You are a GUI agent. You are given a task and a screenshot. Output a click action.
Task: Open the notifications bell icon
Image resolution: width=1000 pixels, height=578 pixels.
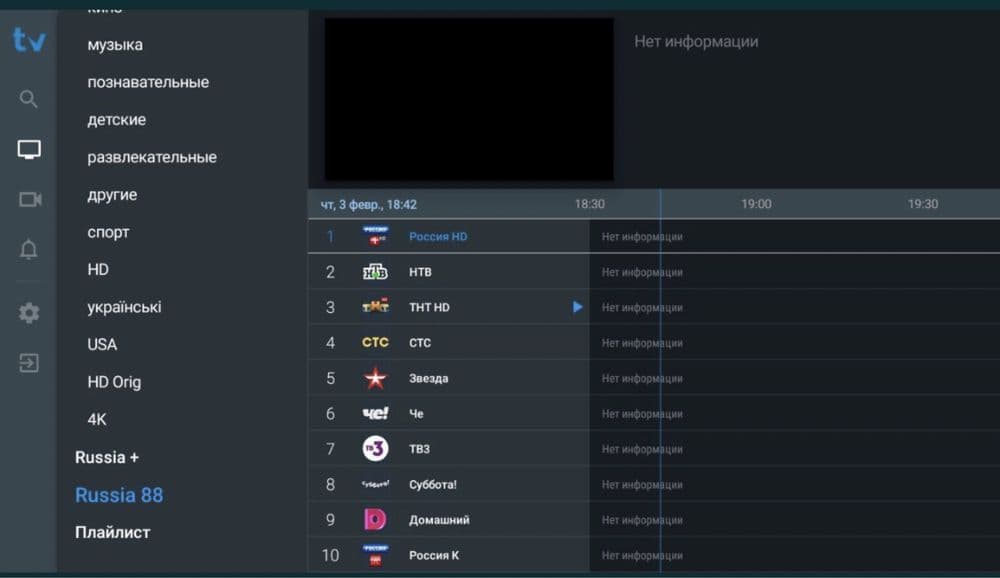pos(29,249)
